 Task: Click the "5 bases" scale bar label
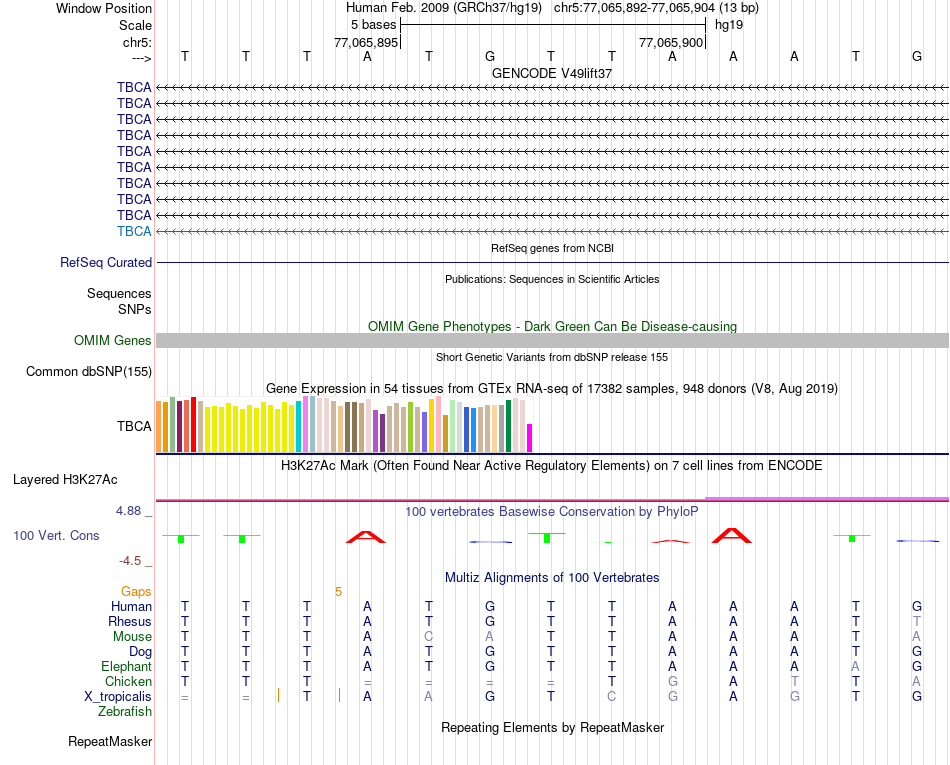click(x=373, y=25)
